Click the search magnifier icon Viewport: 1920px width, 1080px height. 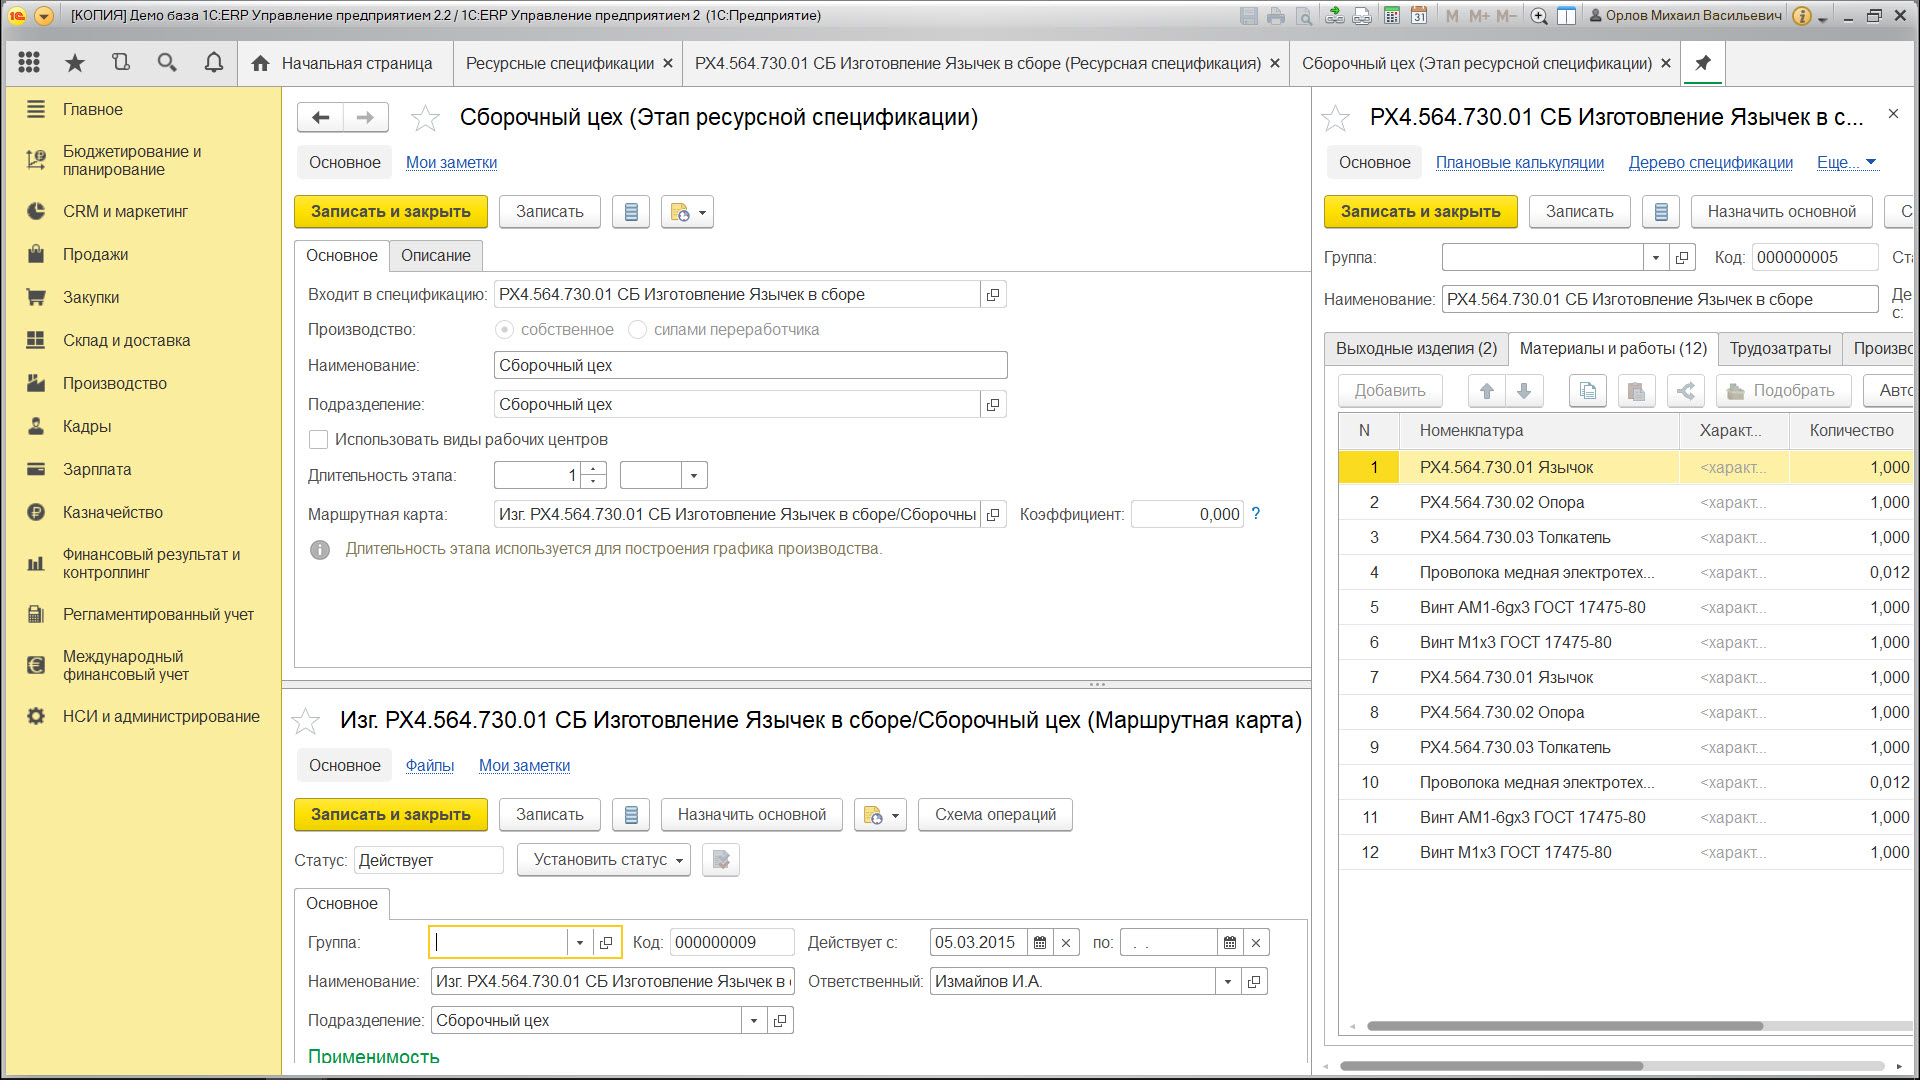point(167,63)
